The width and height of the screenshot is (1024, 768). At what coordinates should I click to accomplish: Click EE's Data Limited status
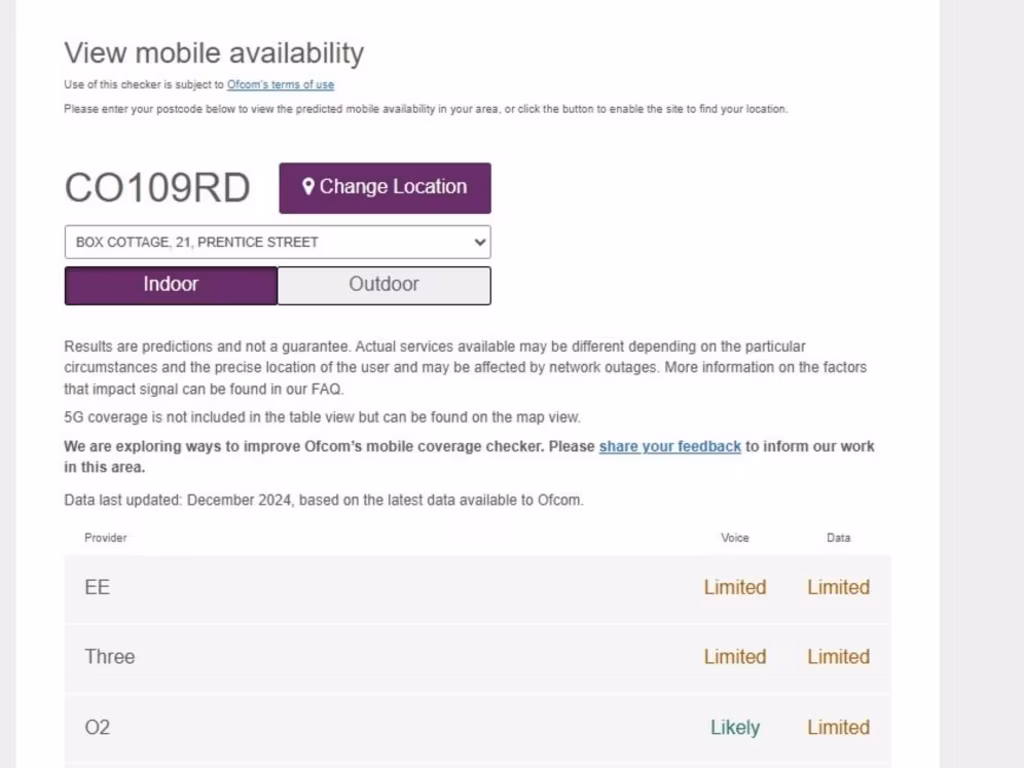tap(838, 587)
